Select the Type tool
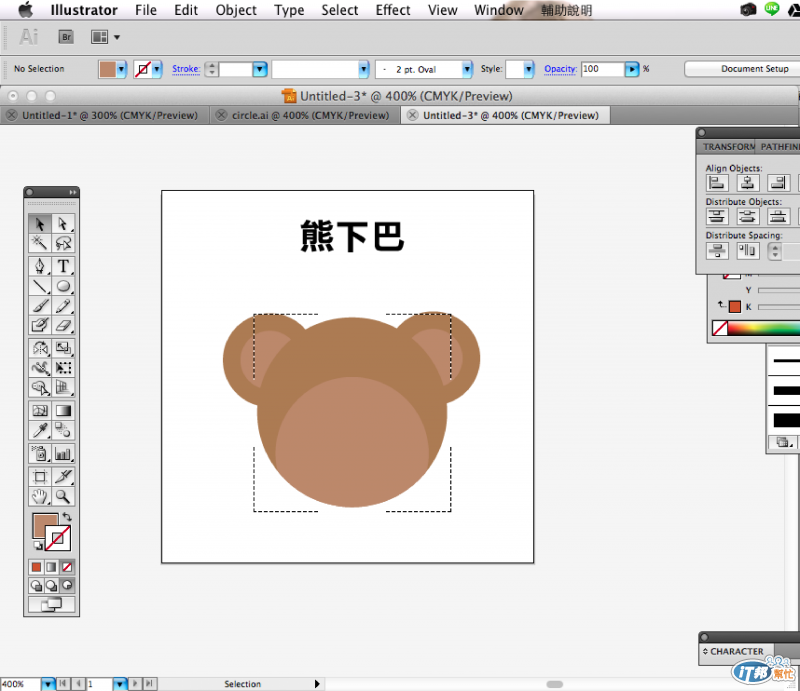Image resolution: width=800 pixels, height=691 pixels. coord(63,266)
